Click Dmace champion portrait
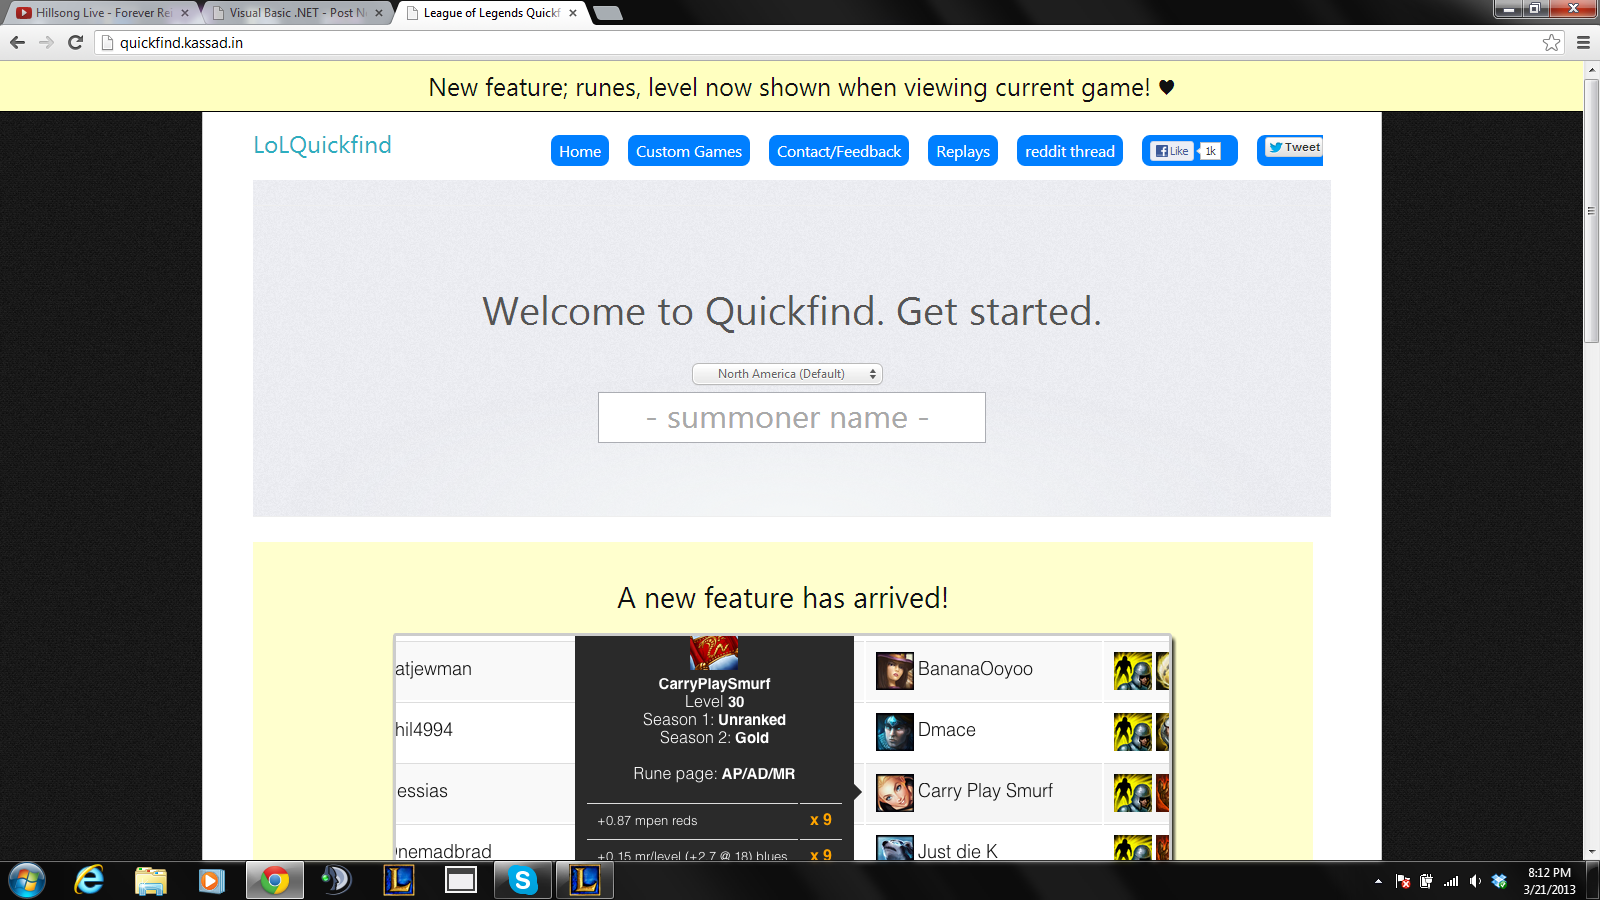This screenshot has height=900, width=1600. pos(895,731)
